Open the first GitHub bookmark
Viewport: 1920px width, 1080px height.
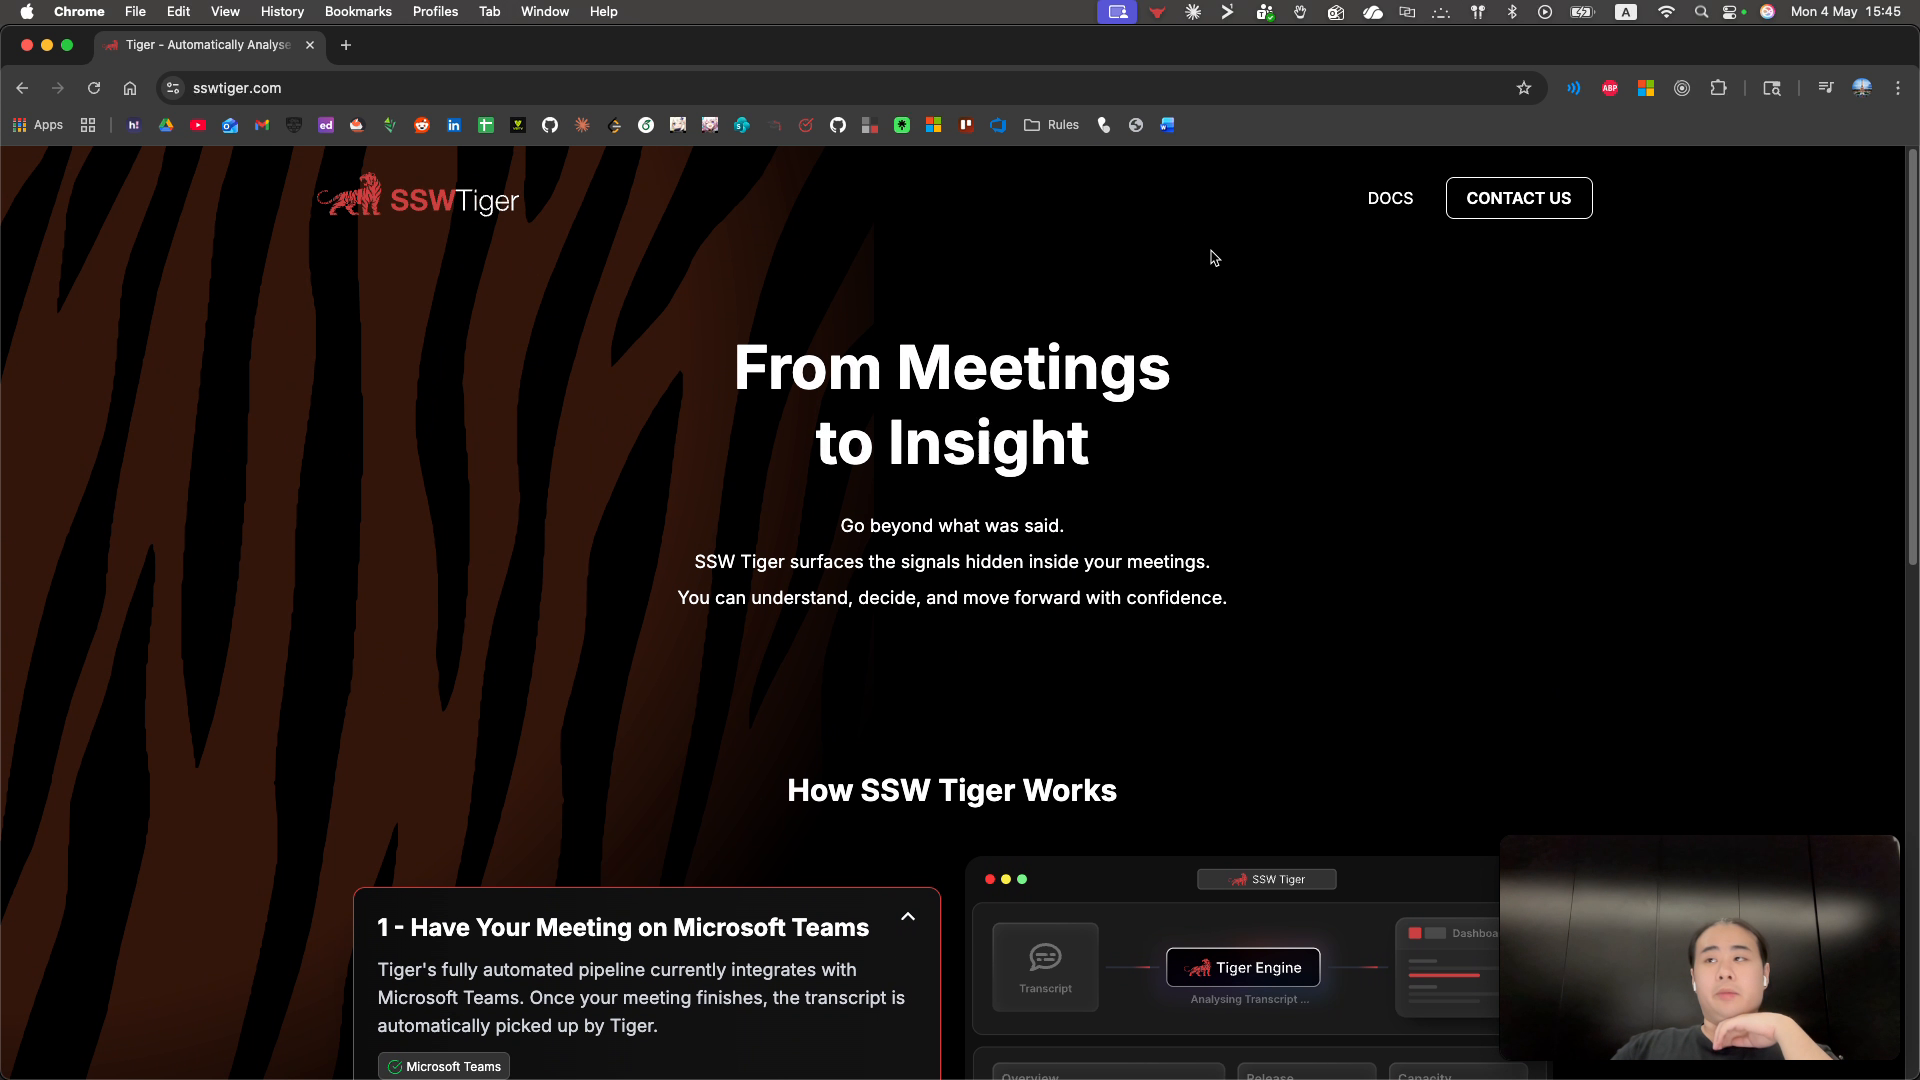(x=550, y=125)
